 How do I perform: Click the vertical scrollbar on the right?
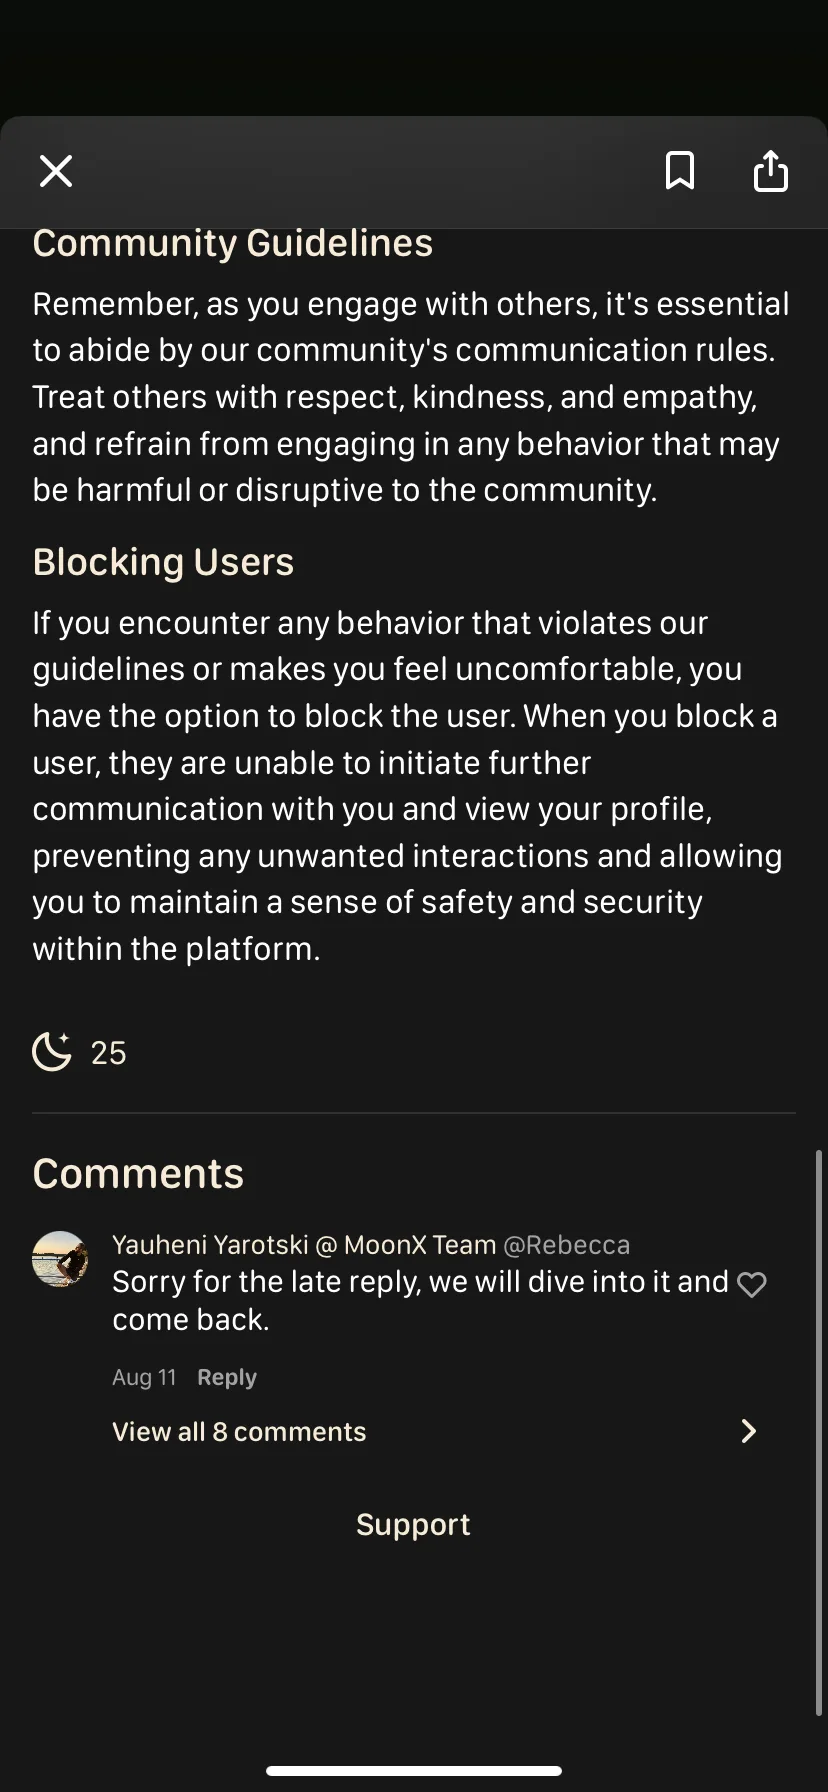[x=820, y=1430]
